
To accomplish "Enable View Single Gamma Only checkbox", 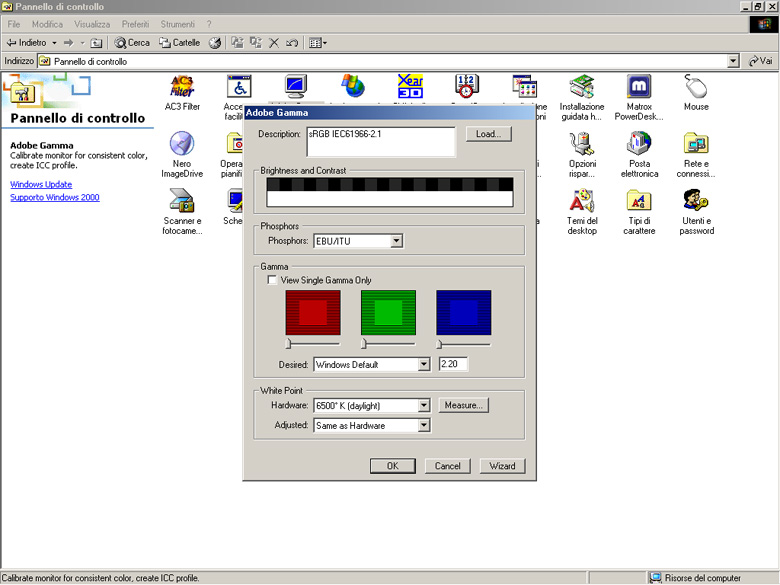I will [x=272, y=280].
